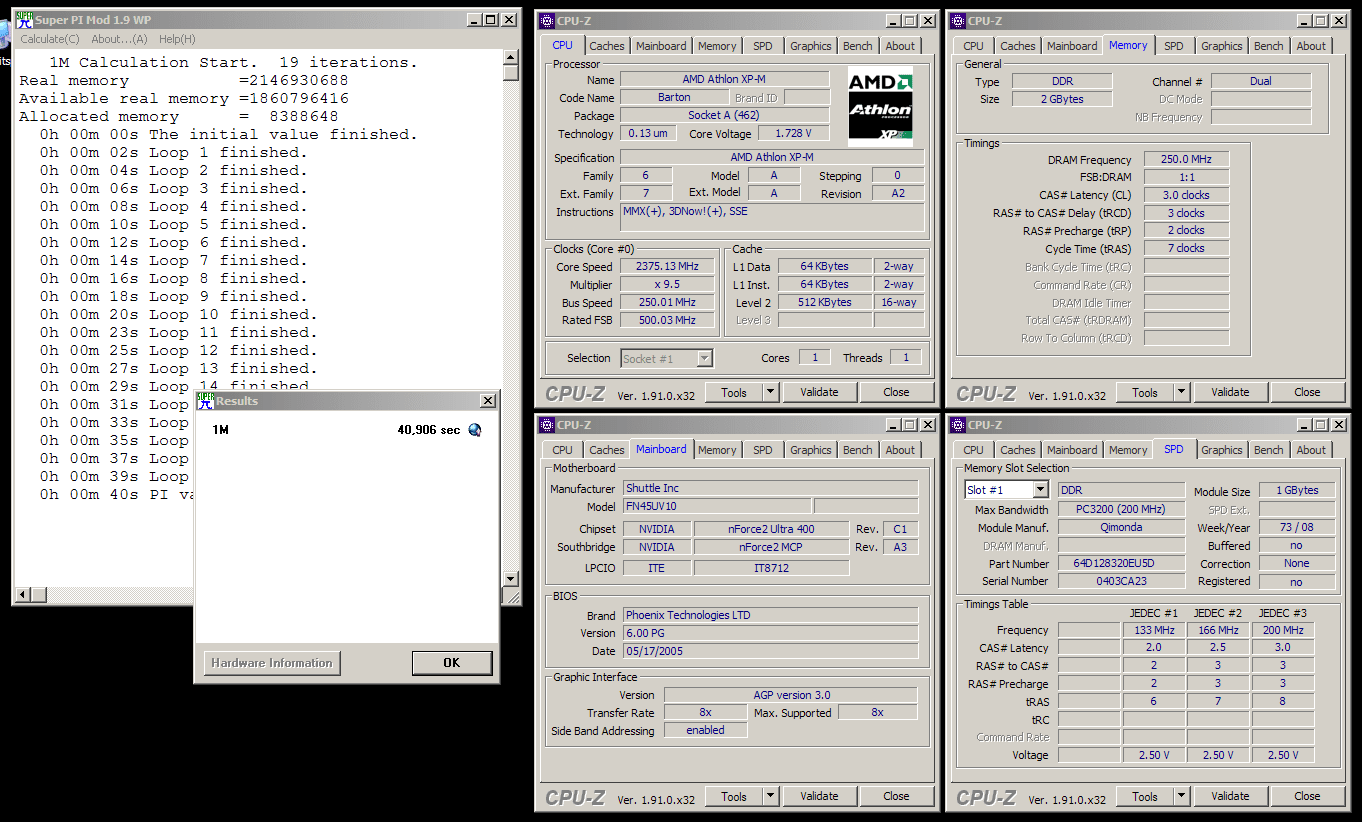Click Validate in the Memory window

(x=1230, y=392)
